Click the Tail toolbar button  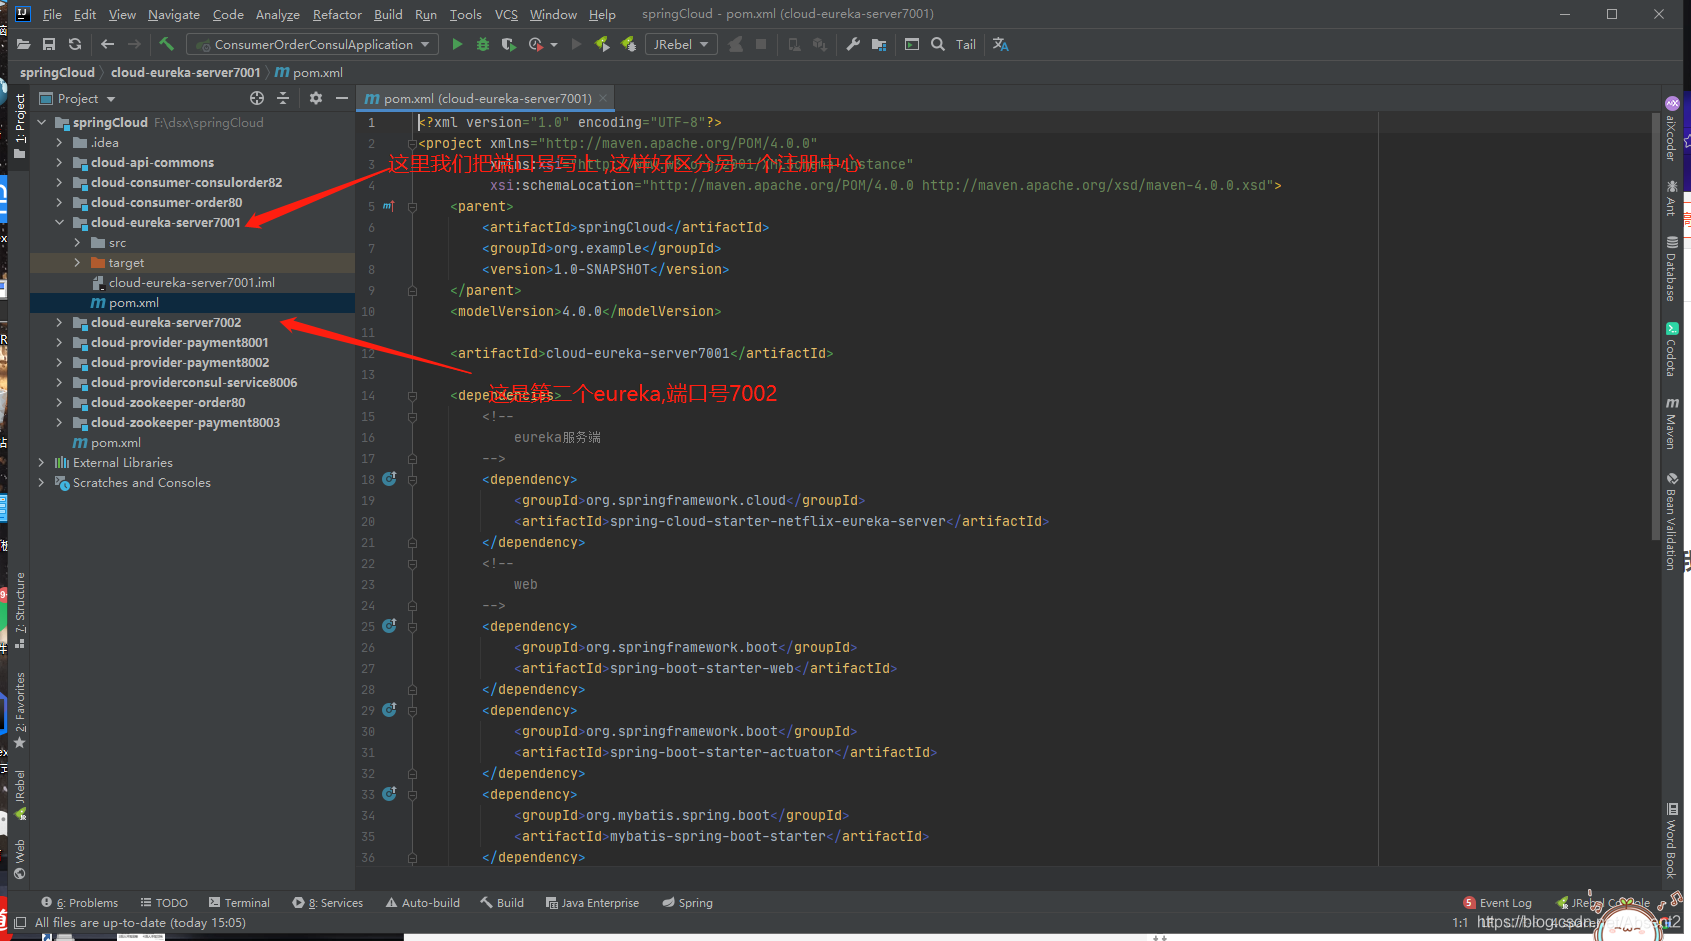point(966,44)
